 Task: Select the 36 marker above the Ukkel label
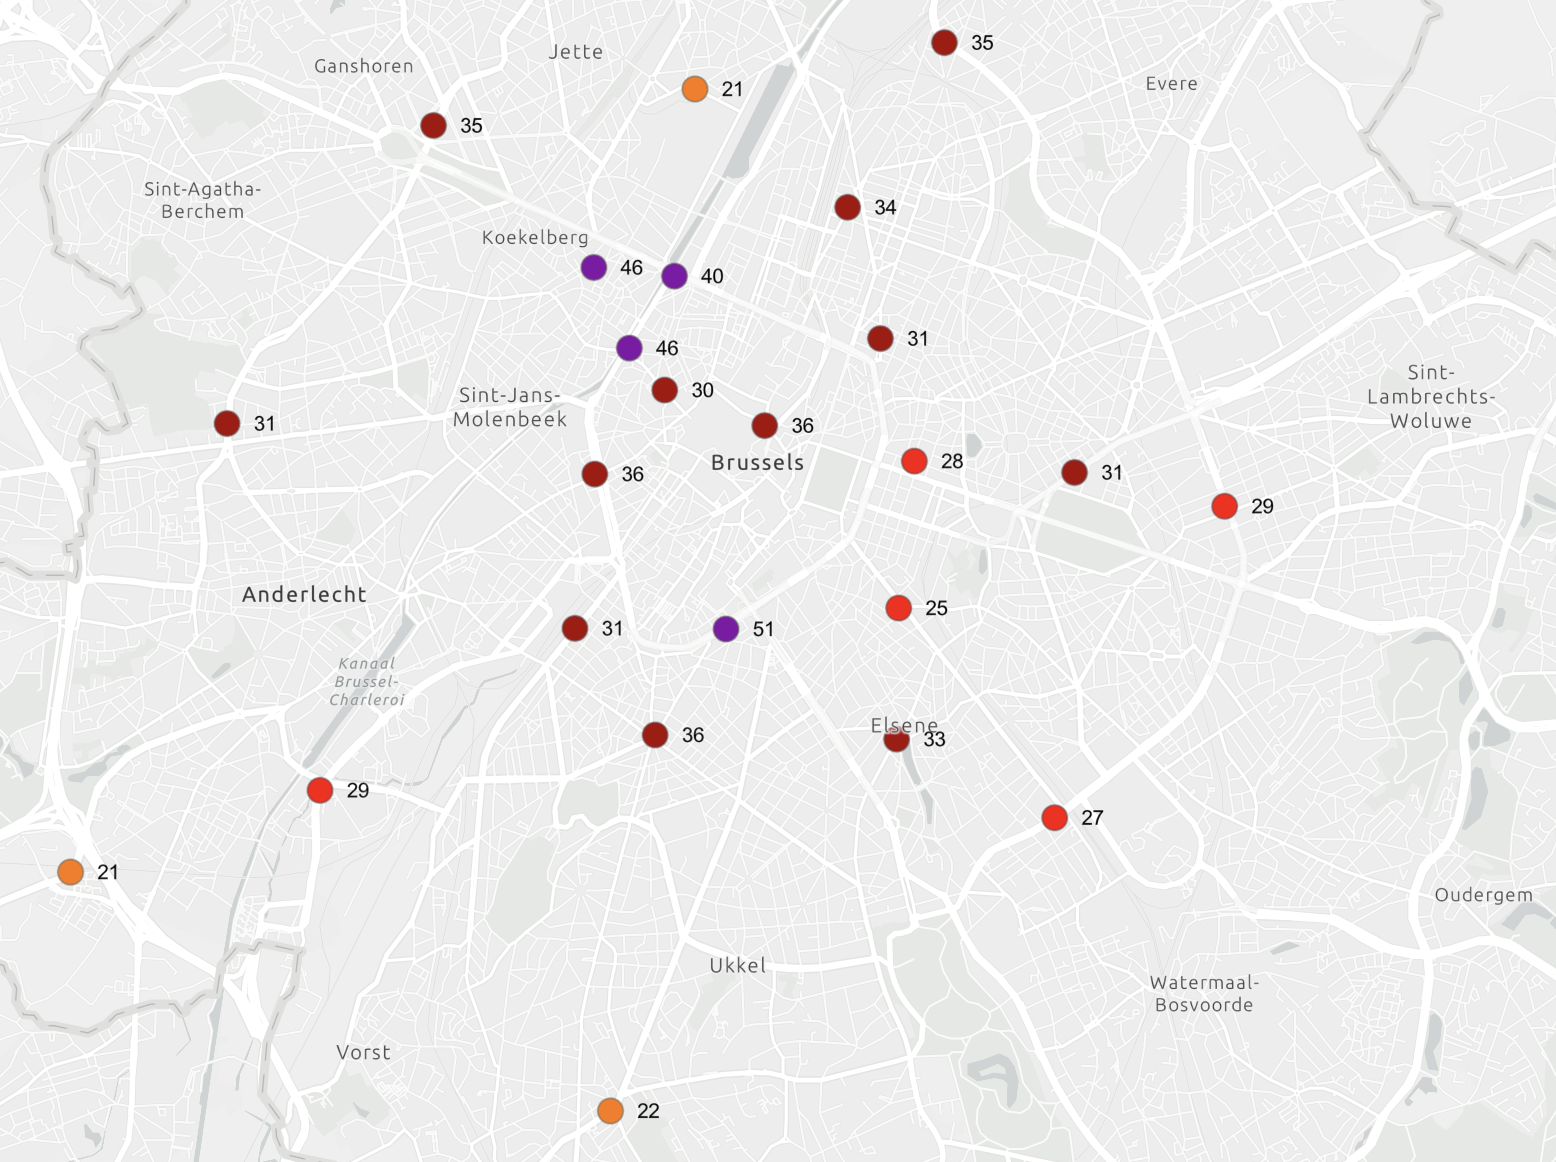(x=655, y=736)
